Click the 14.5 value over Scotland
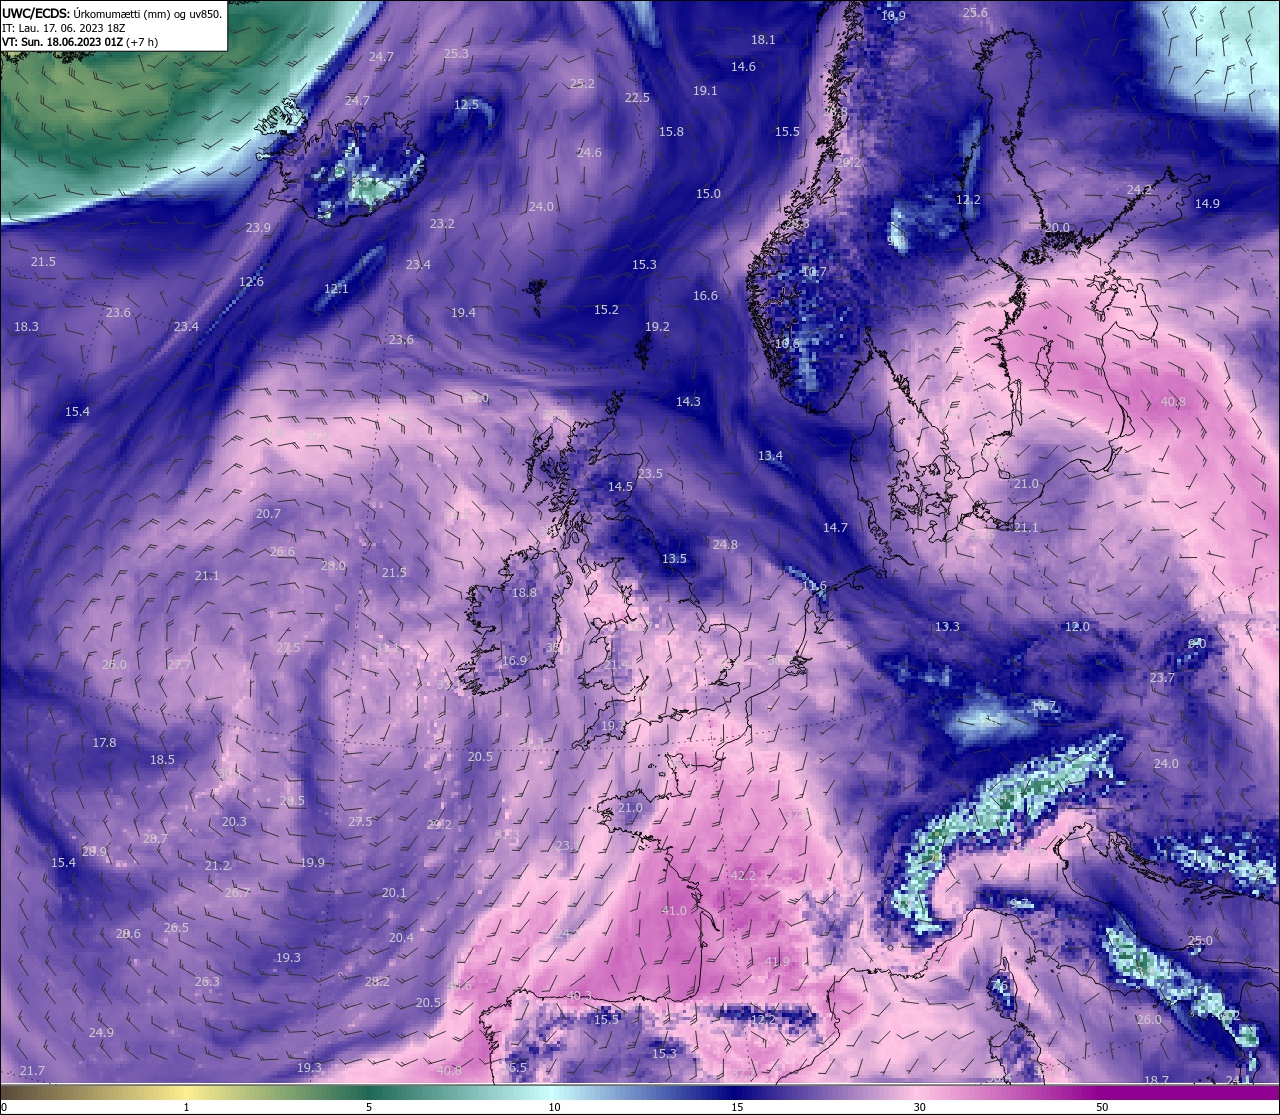This screenshot has height=1115, width=1280. pyautogui.click(x=620, y=487)
